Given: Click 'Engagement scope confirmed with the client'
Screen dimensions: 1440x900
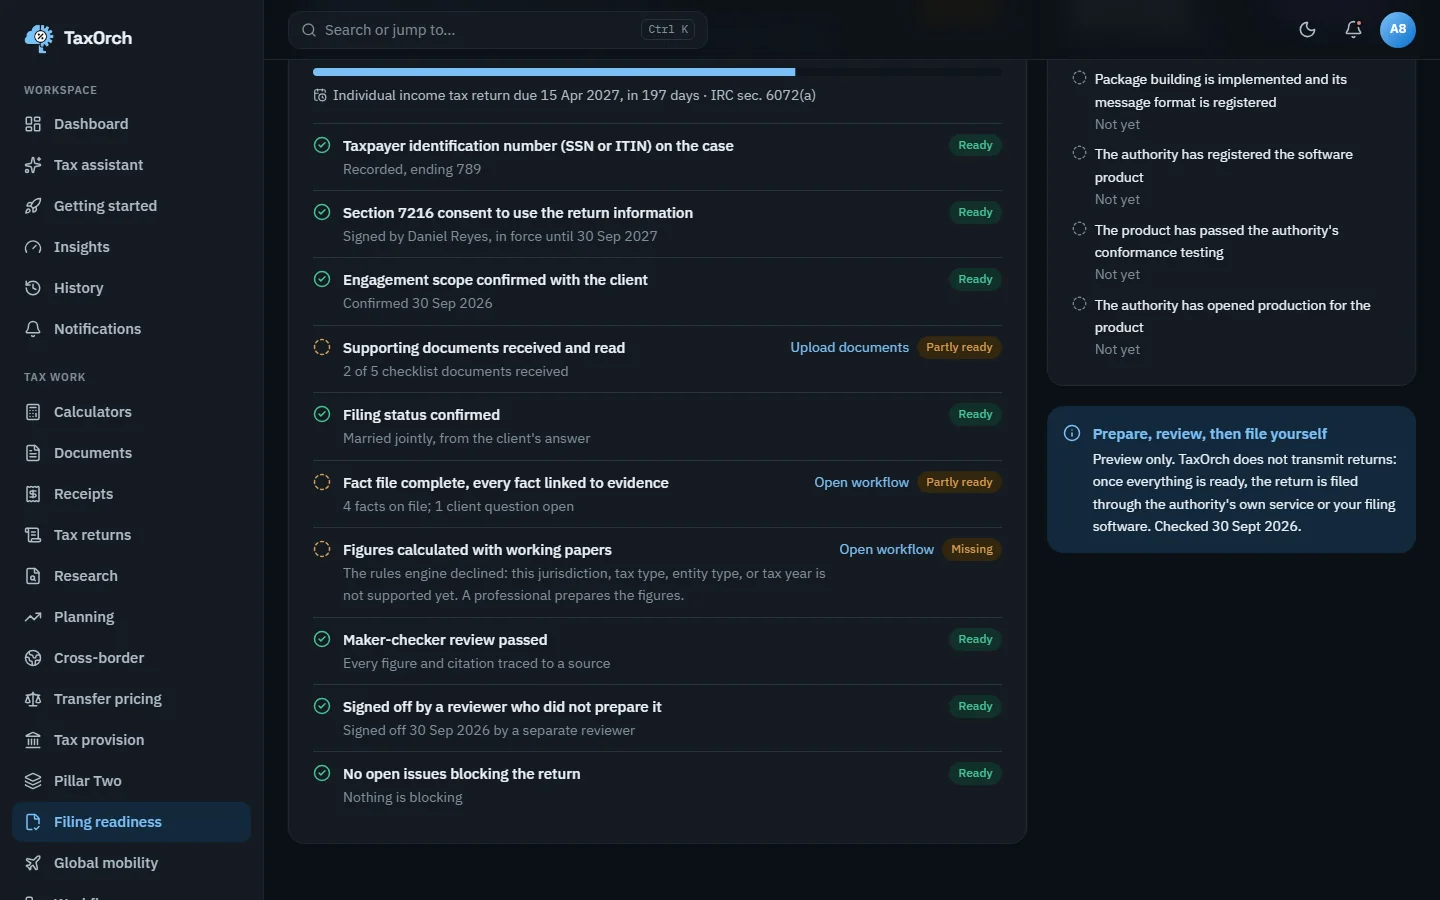Looking at the screenshot, I should pyautogui.click(x=495, y=280).
